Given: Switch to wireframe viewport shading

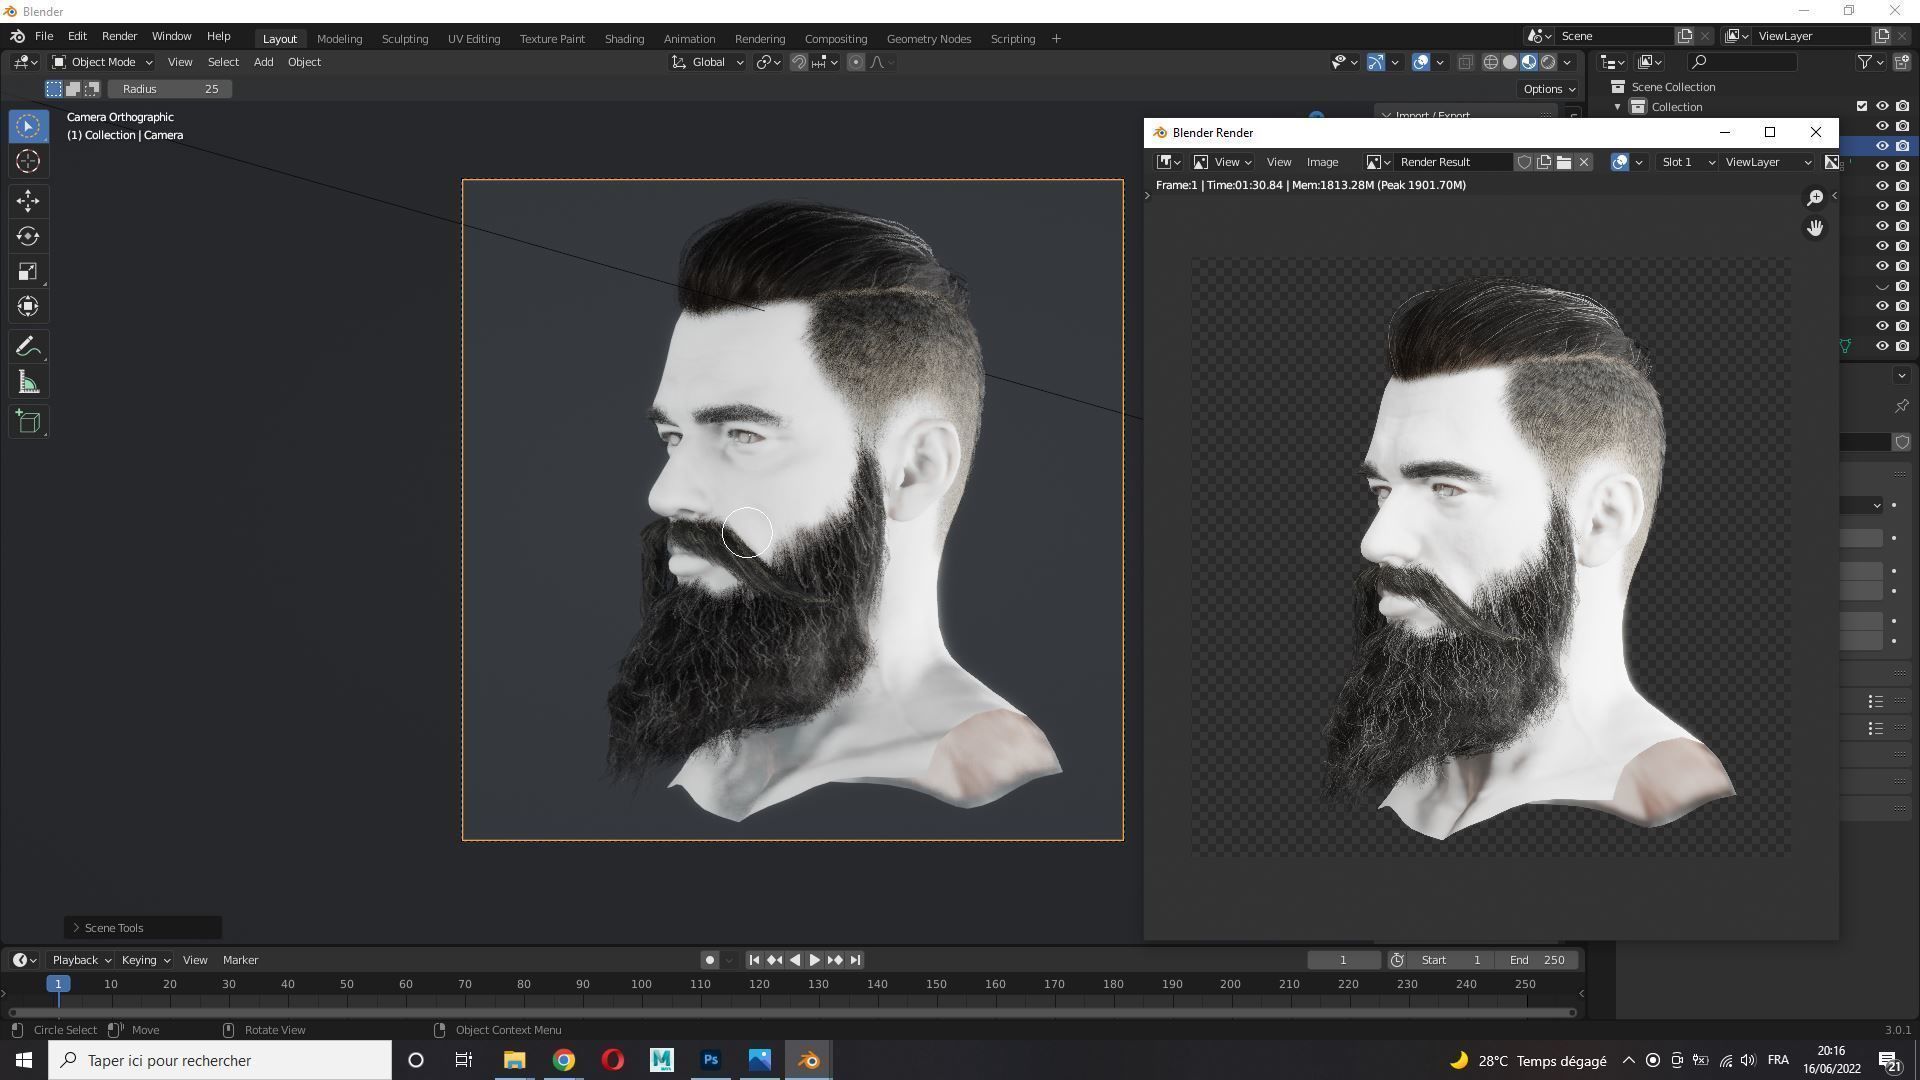Looking at the screenshot, I should 1490,62.
